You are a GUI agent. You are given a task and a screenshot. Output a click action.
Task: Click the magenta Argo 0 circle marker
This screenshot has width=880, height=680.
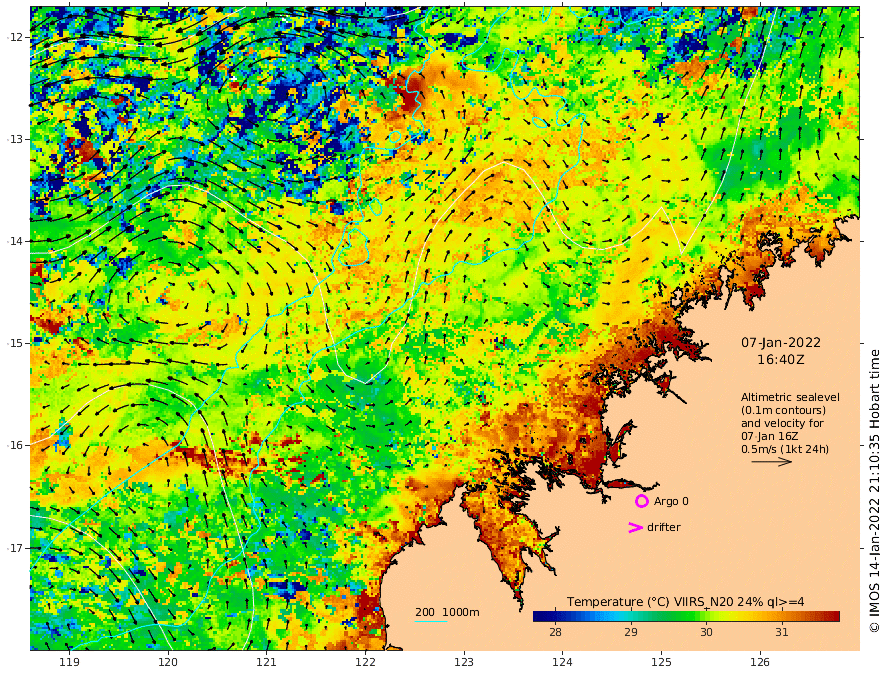point(641,501)
